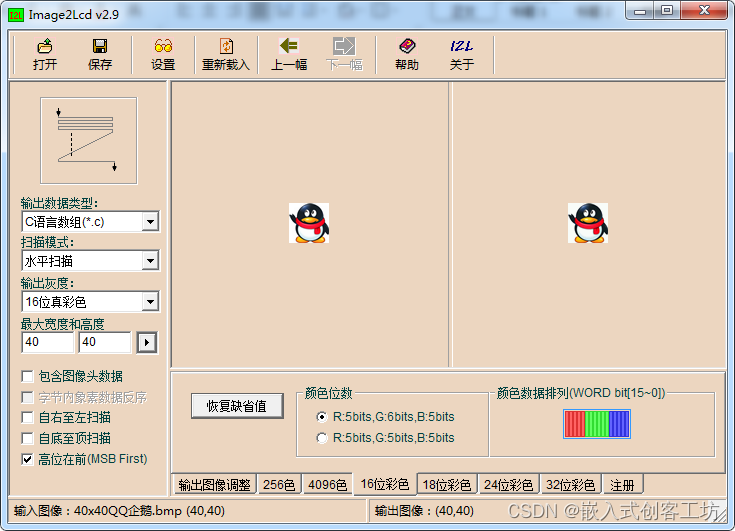Click the Image2Lcd title bar app icon

(x=15, y=15)
